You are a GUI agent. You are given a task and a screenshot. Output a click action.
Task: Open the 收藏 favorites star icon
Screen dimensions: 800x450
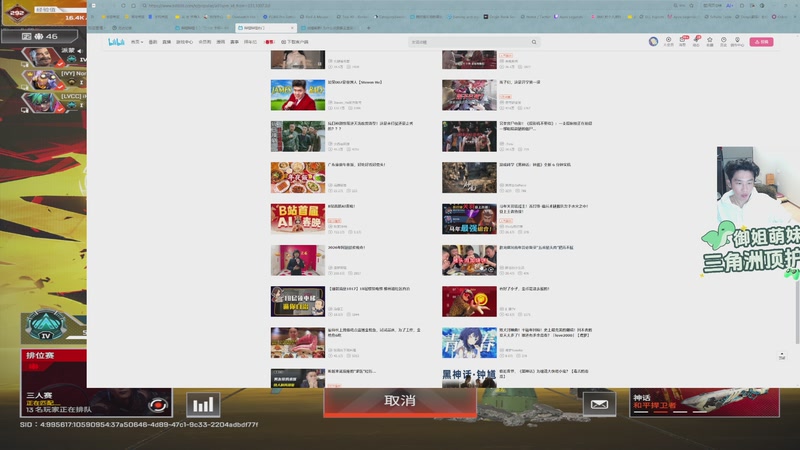(710, 42)
